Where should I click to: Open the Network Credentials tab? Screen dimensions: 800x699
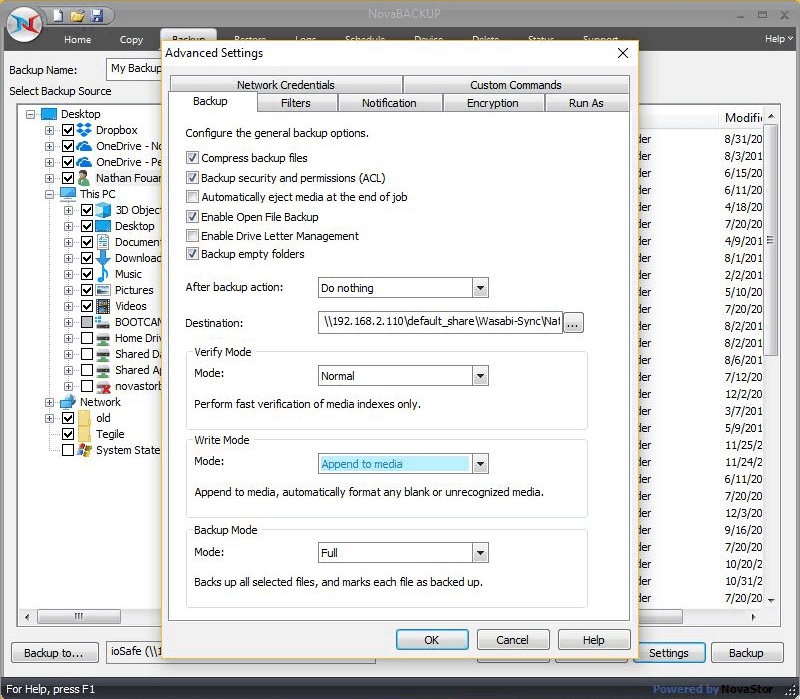(286, 85)
